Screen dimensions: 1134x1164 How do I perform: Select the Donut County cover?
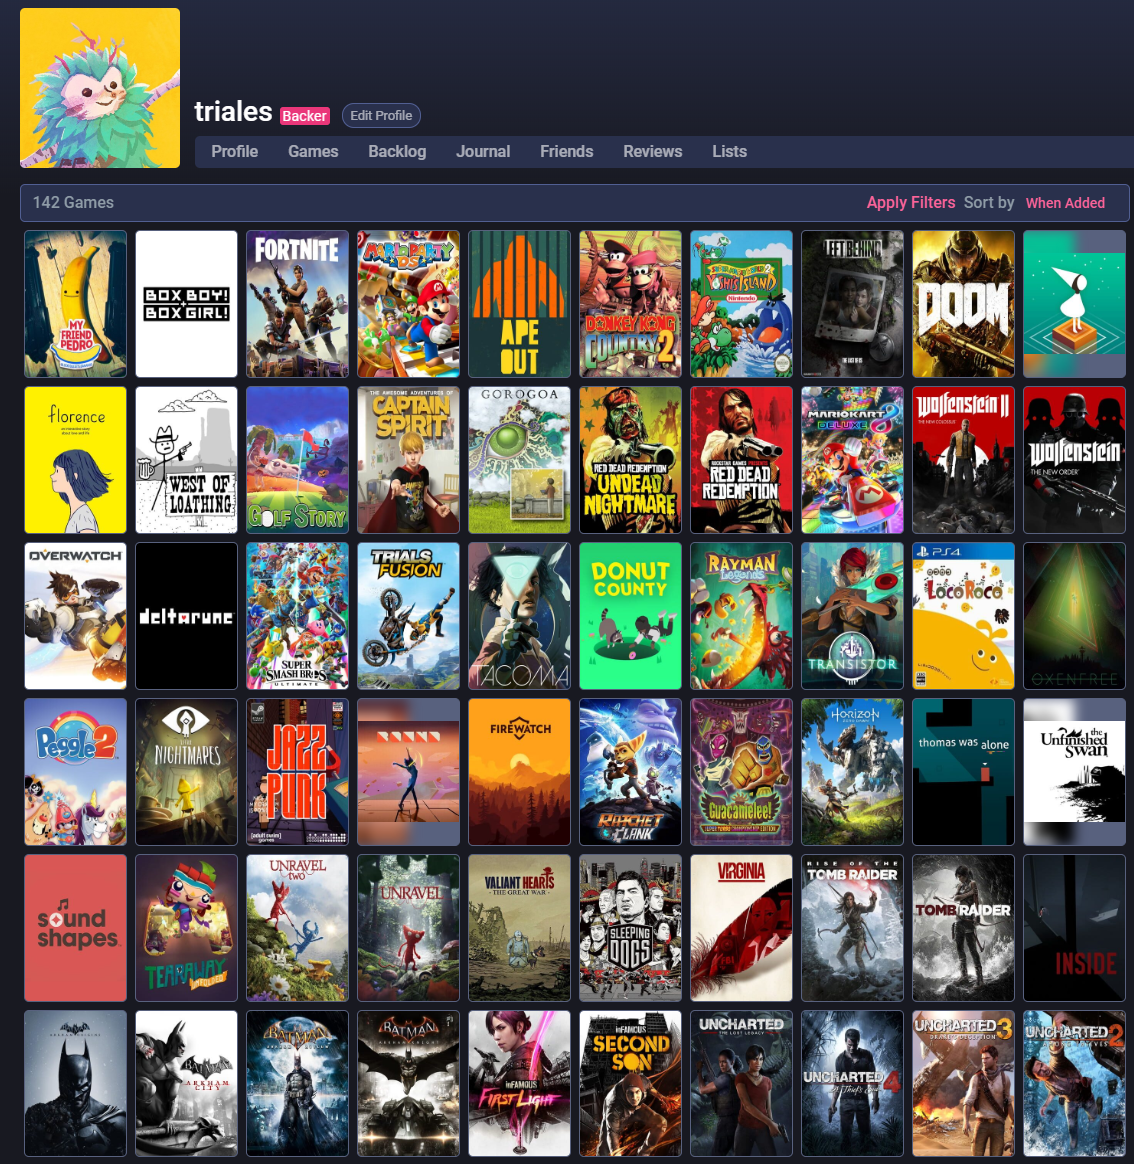(630, 616)
